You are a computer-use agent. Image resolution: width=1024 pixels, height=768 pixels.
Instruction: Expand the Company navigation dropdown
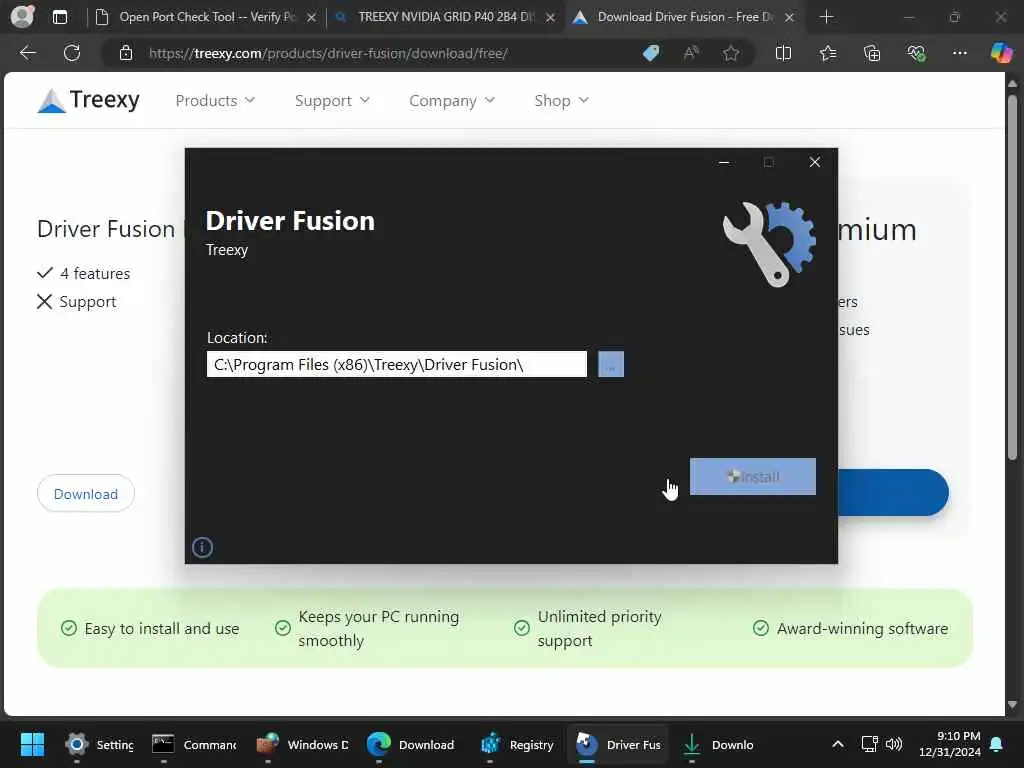[x=452, y=101]
